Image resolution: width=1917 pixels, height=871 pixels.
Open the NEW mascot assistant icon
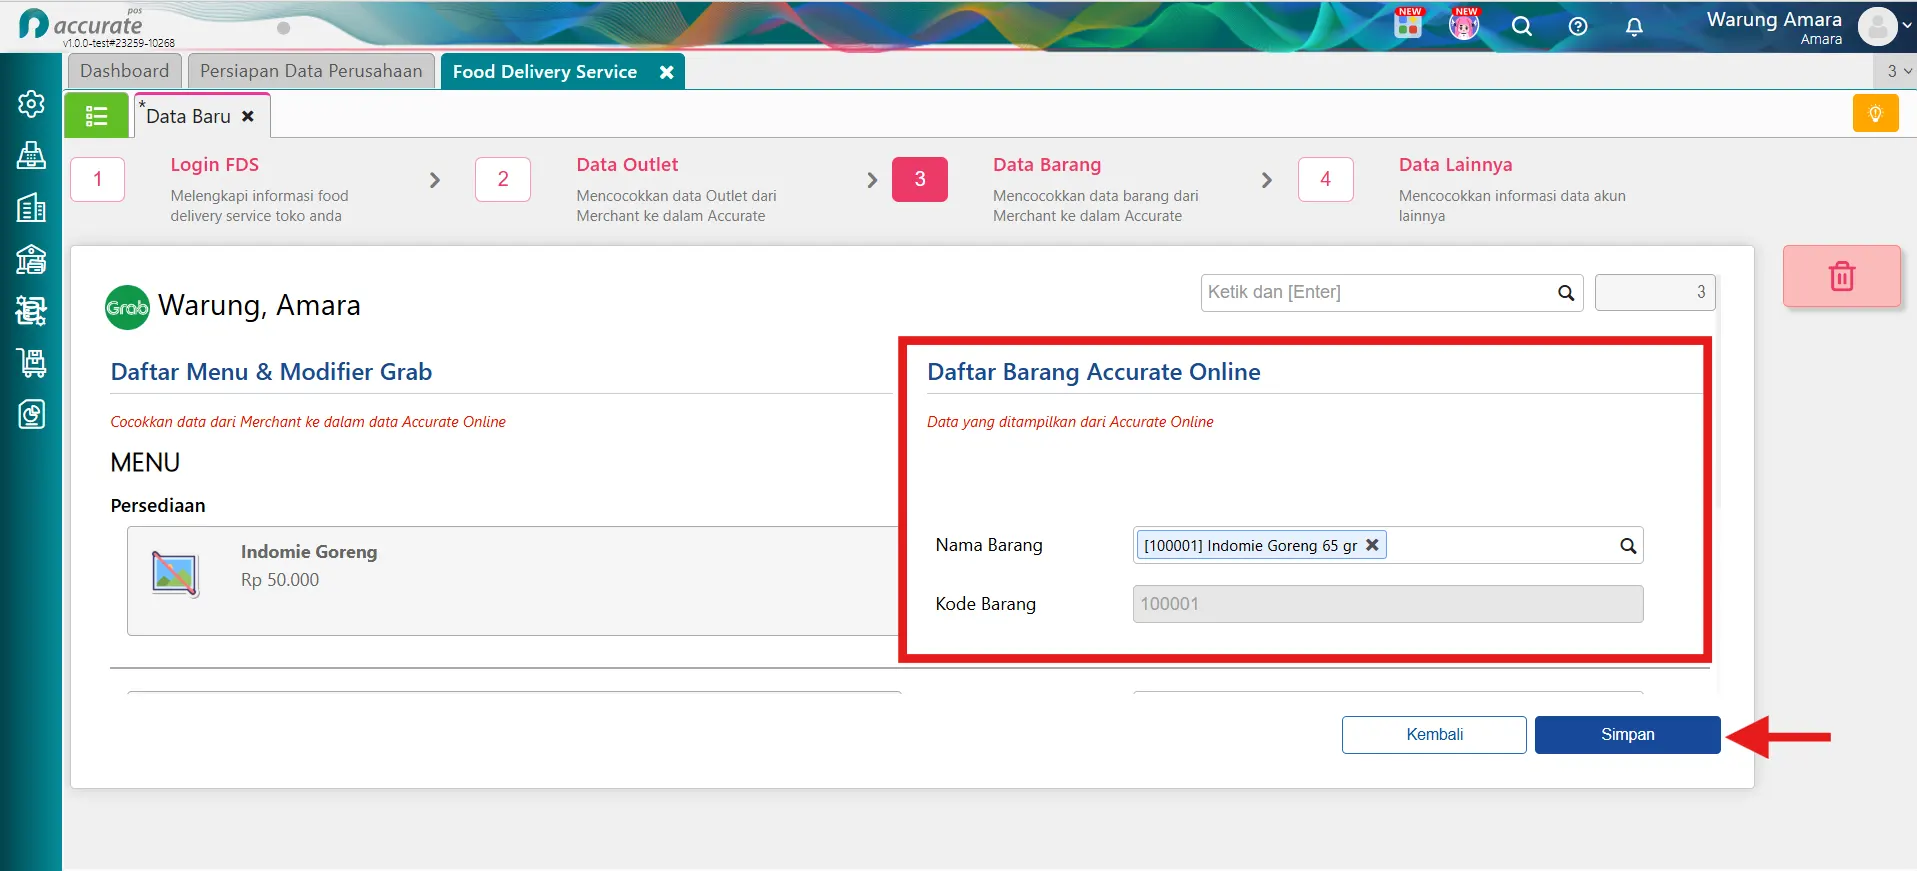1464,25
